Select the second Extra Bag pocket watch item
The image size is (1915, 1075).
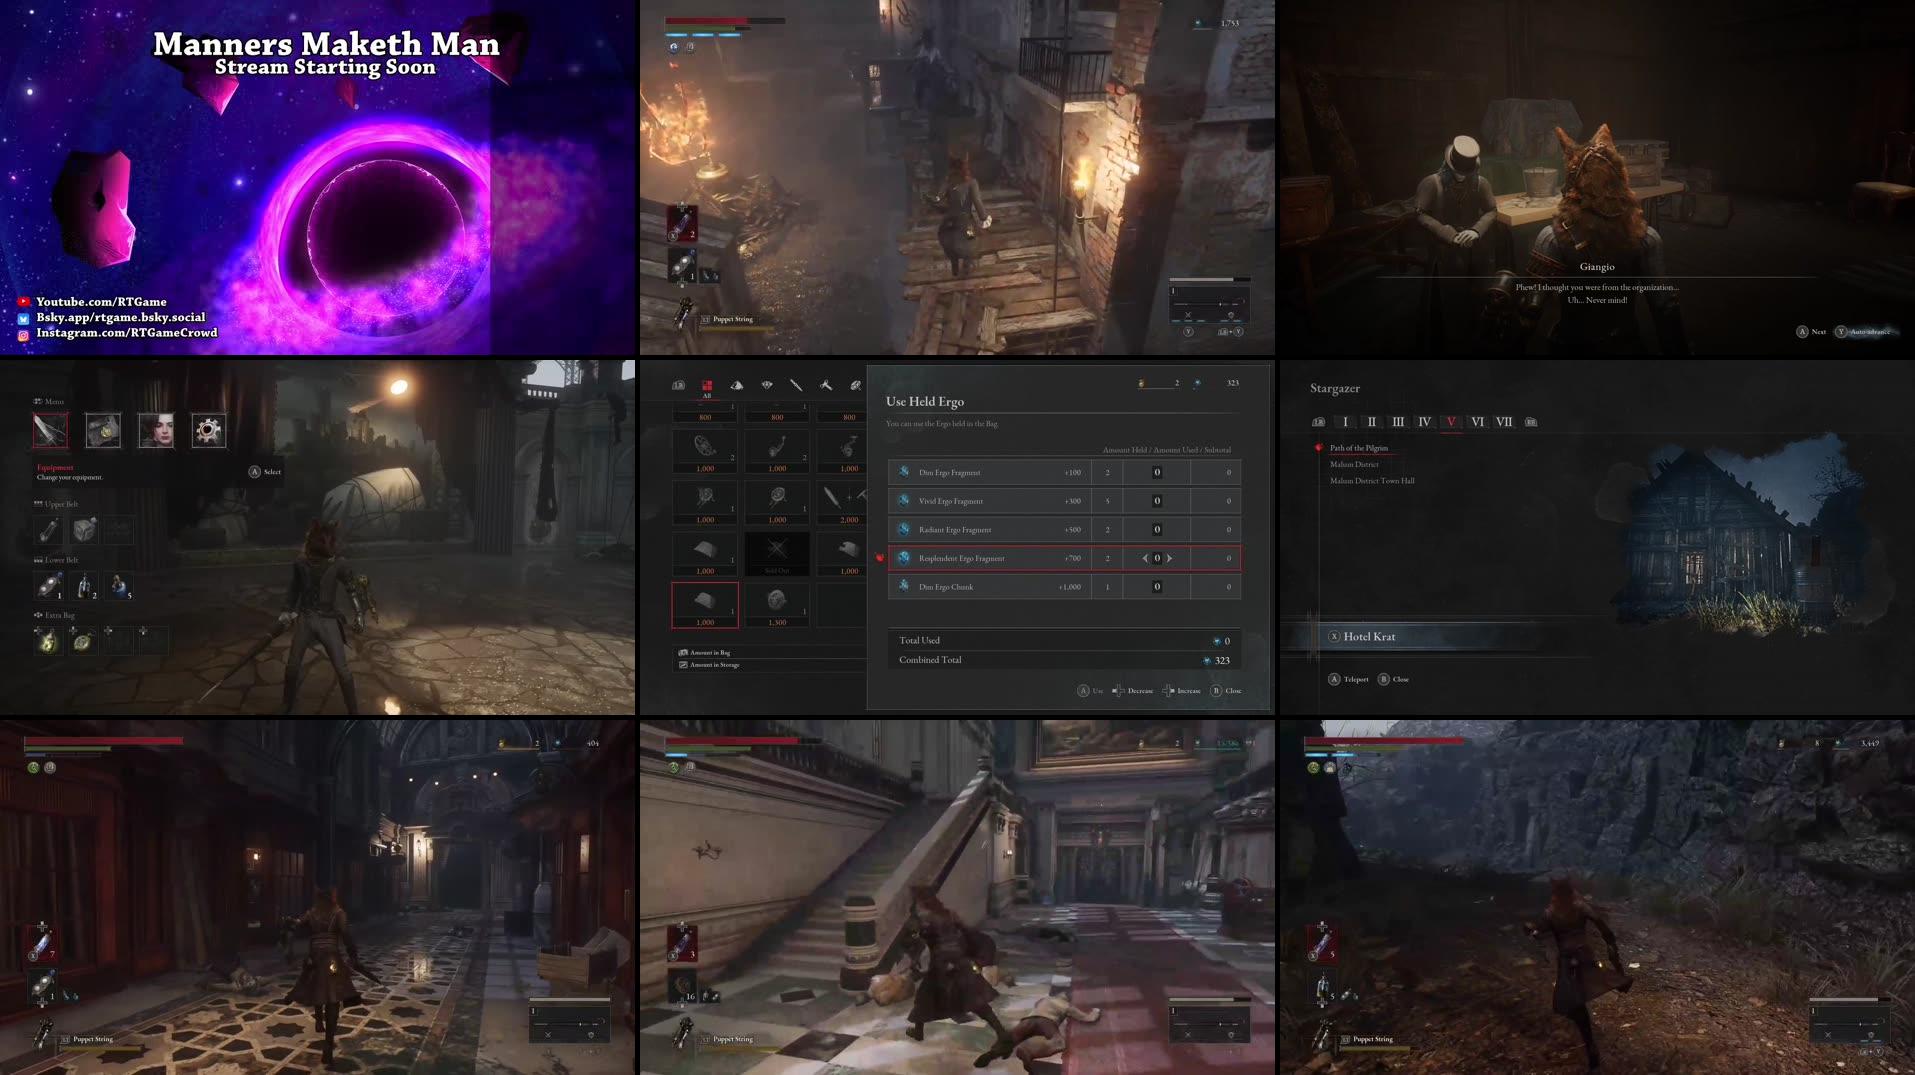pos(82,641)
